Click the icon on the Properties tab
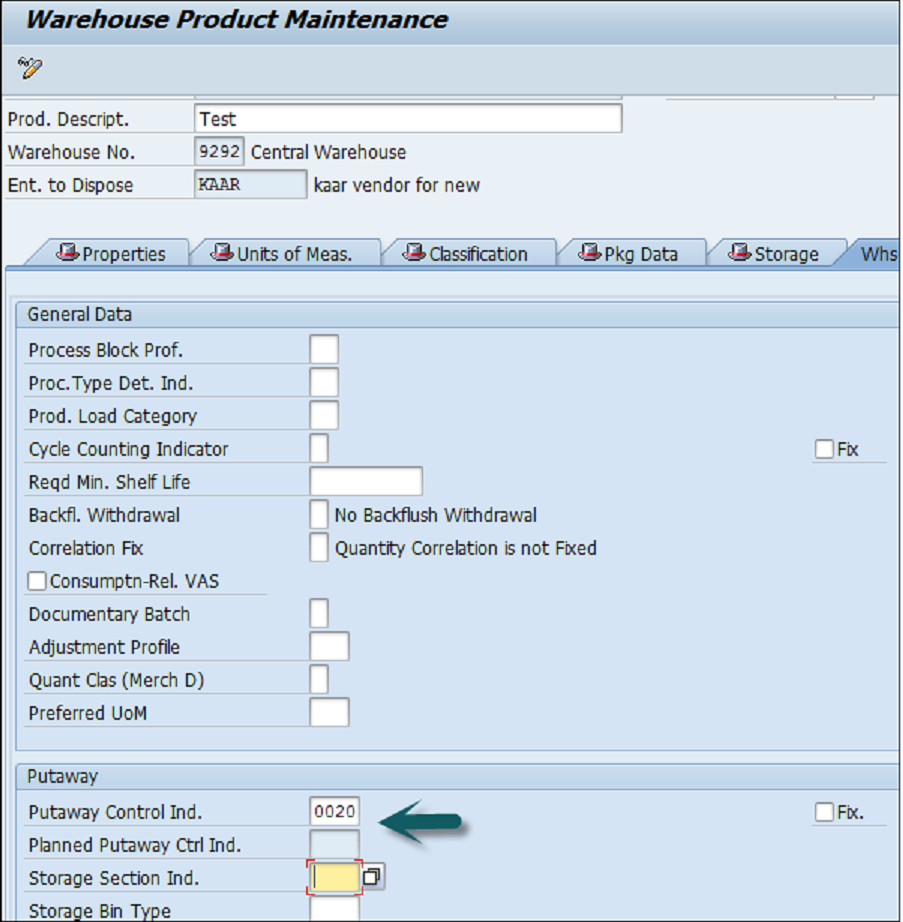The image size is (903, 922). [x=66, y=254]
